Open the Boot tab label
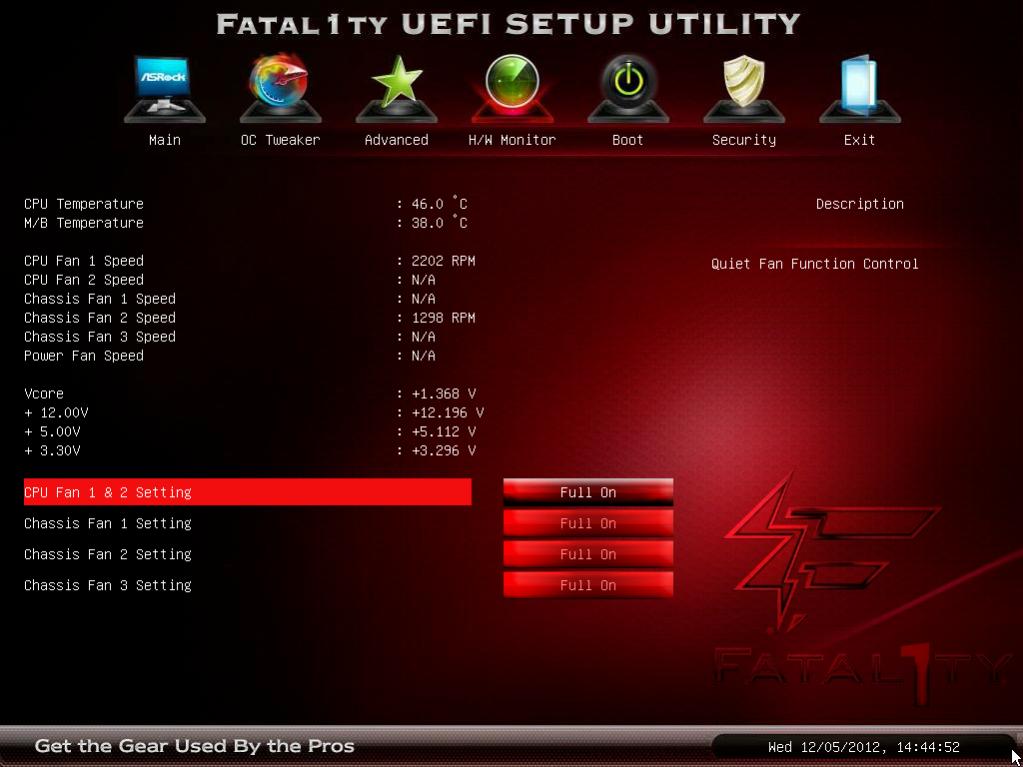This screenshot has width=1023, height=767. pyautogui.click(x=628, y=140)
